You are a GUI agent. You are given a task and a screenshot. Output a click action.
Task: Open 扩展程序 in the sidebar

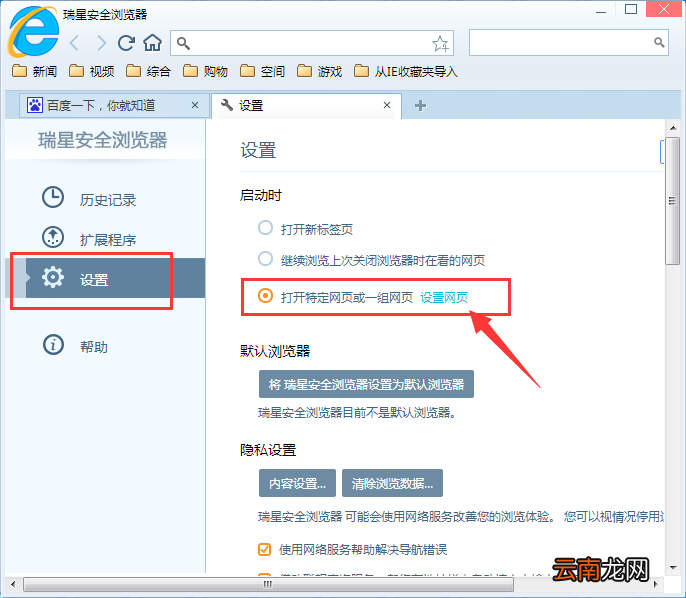click(108, 240)
